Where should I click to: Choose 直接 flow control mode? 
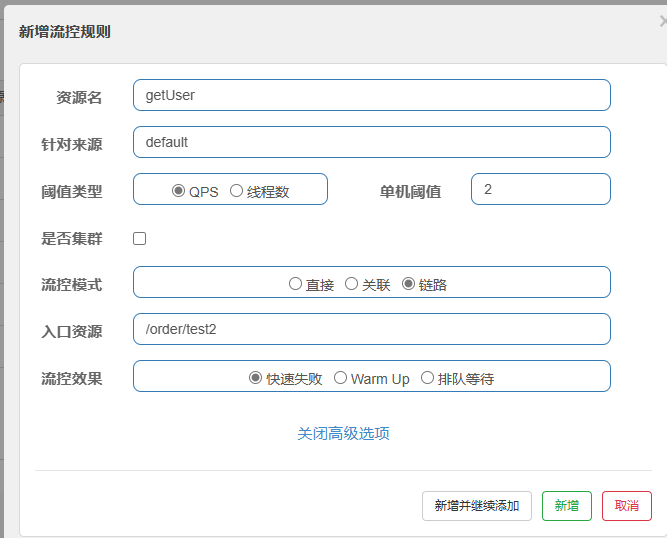[295, 284]
